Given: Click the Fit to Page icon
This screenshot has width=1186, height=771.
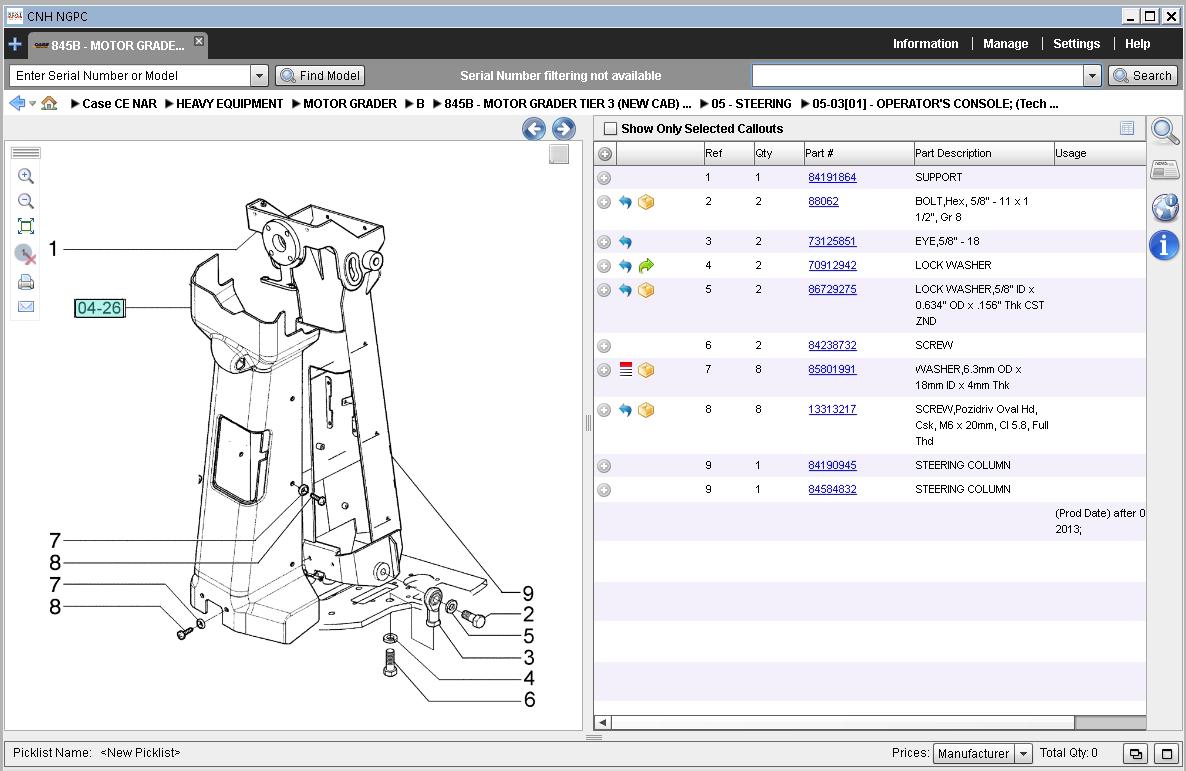Looking at the screenshot, I should click(x=26, y=225).
